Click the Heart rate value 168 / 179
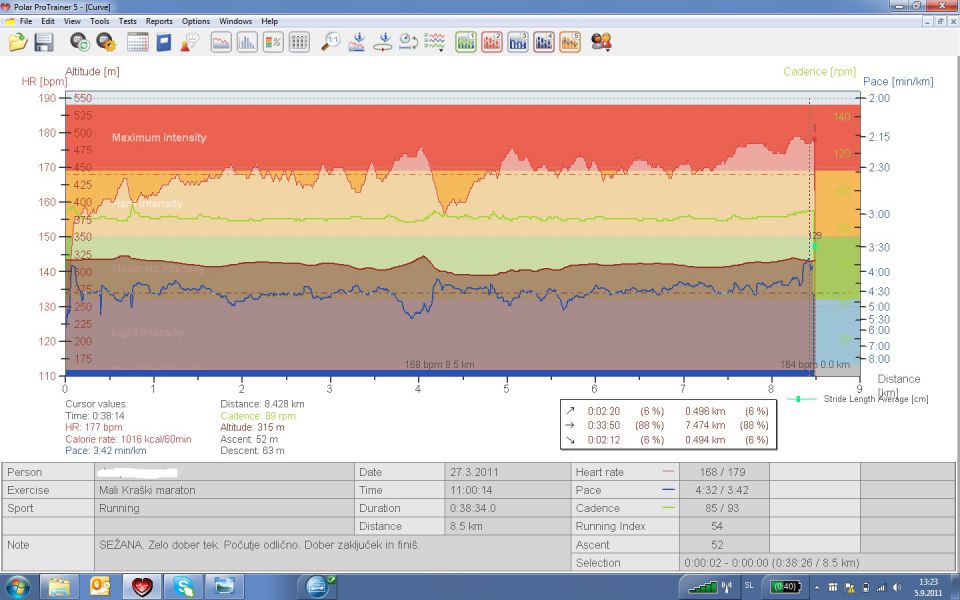The image size is (960, 600). point(722,472)
